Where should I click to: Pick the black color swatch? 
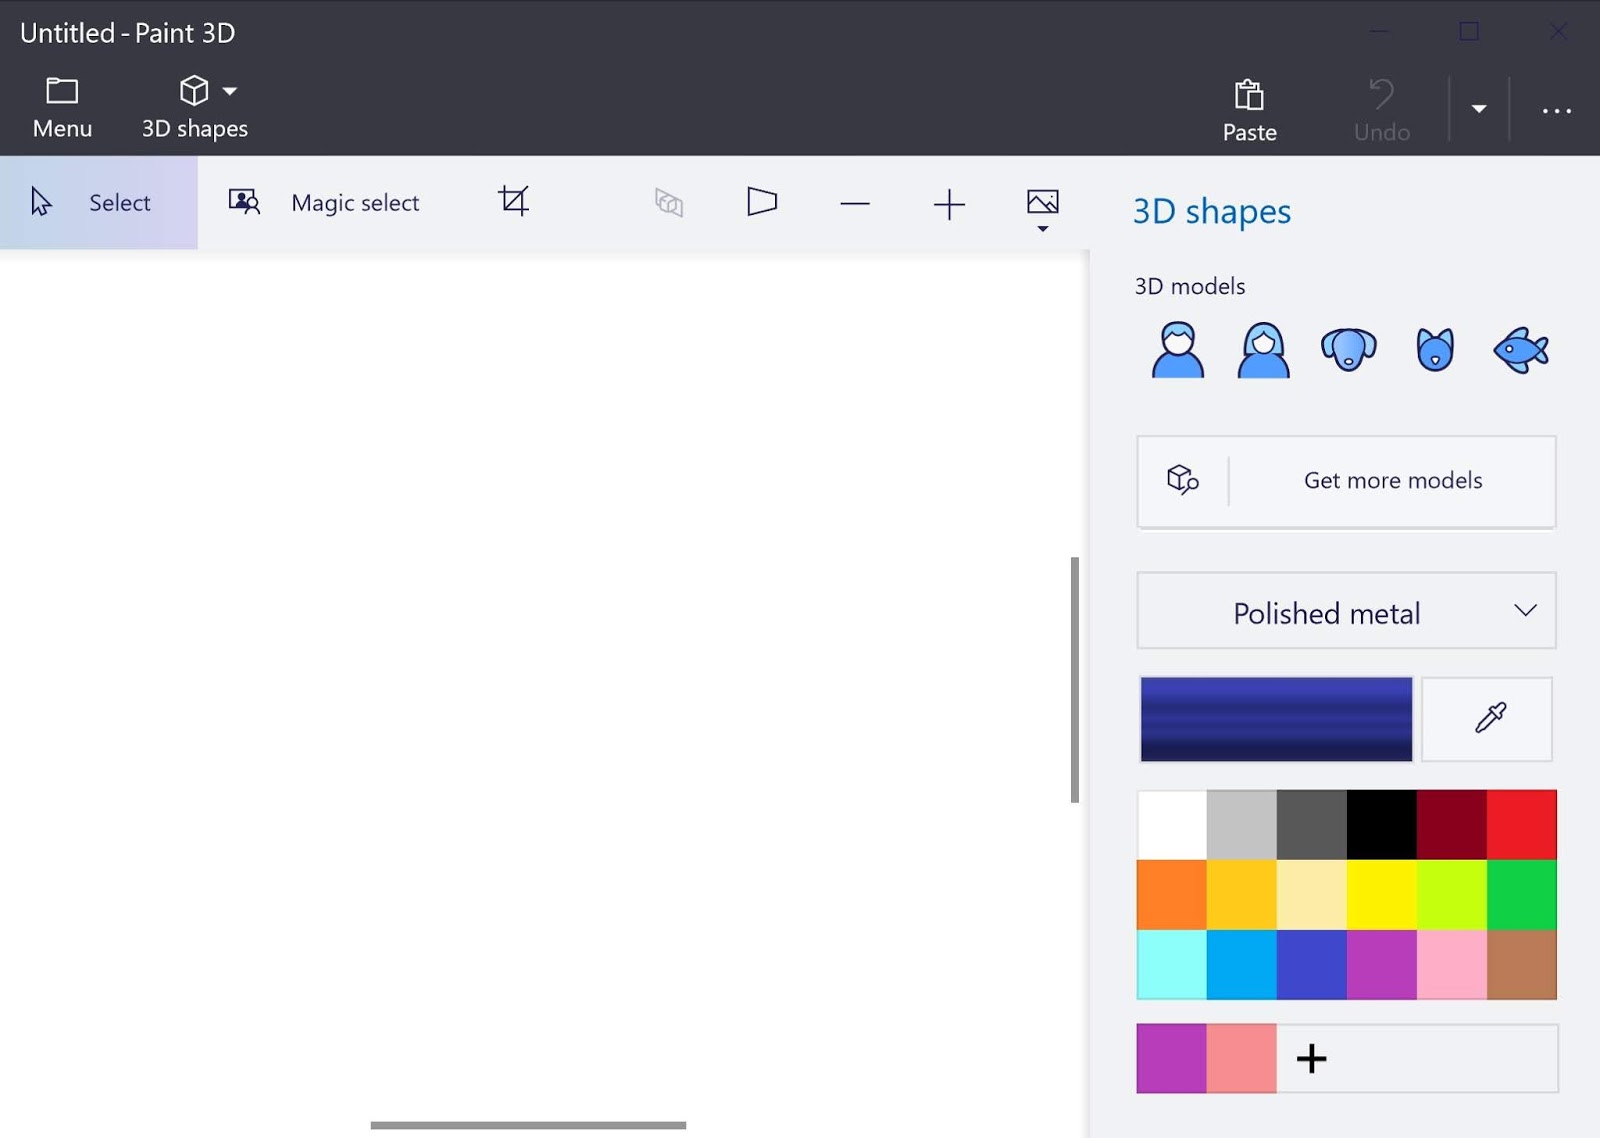tap(1382, 825)
